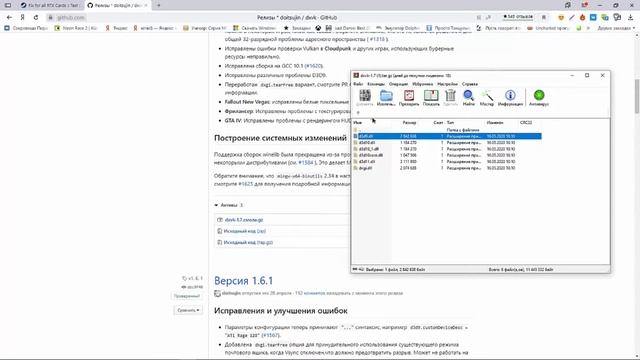Click the Yandex home 'Я' icon

[x=23, y=18]
